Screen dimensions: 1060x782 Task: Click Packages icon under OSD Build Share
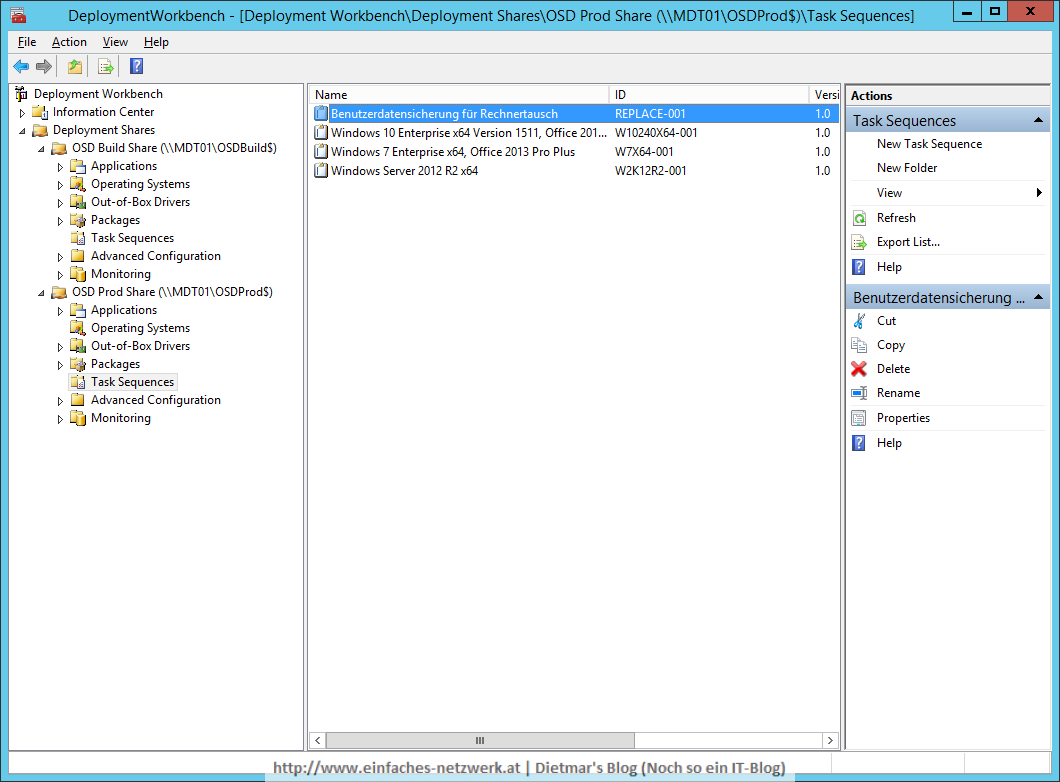(78, 220)
